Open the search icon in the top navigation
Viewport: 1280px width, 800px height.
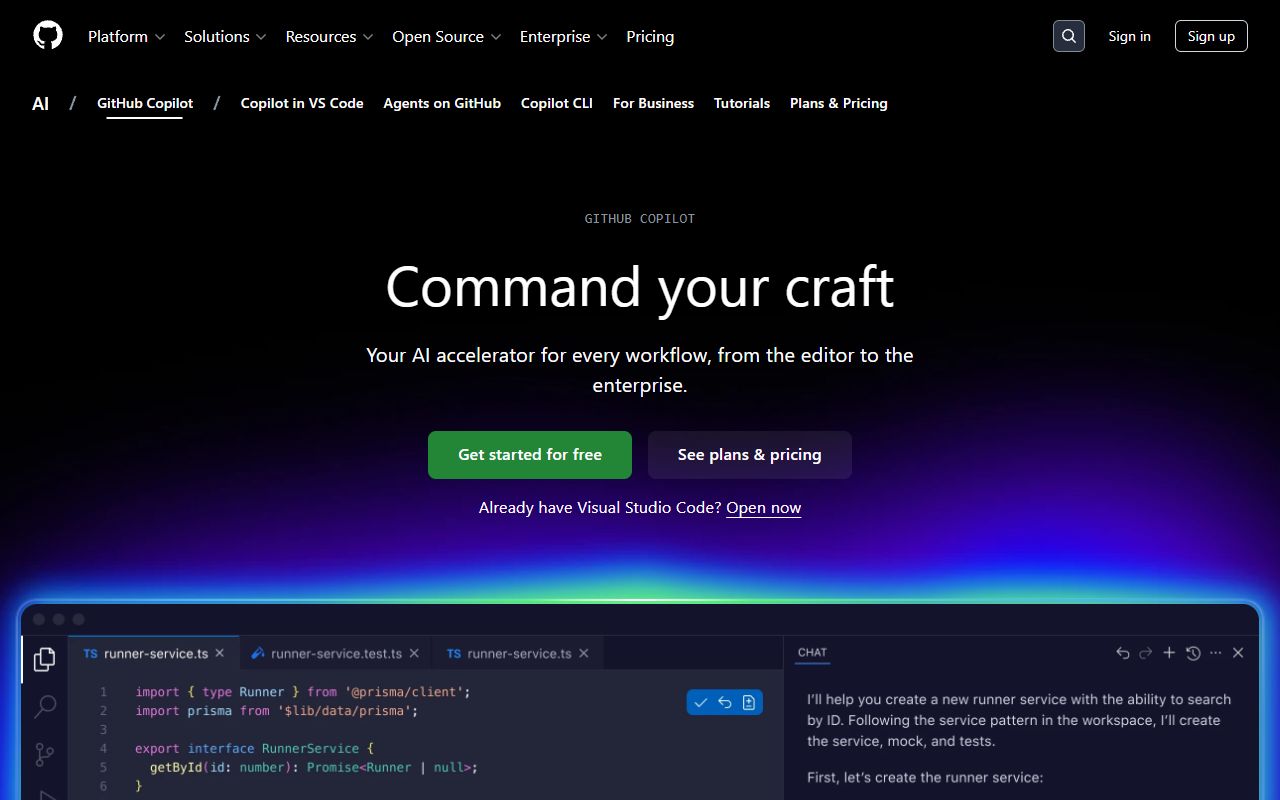tap(1068, 35)
